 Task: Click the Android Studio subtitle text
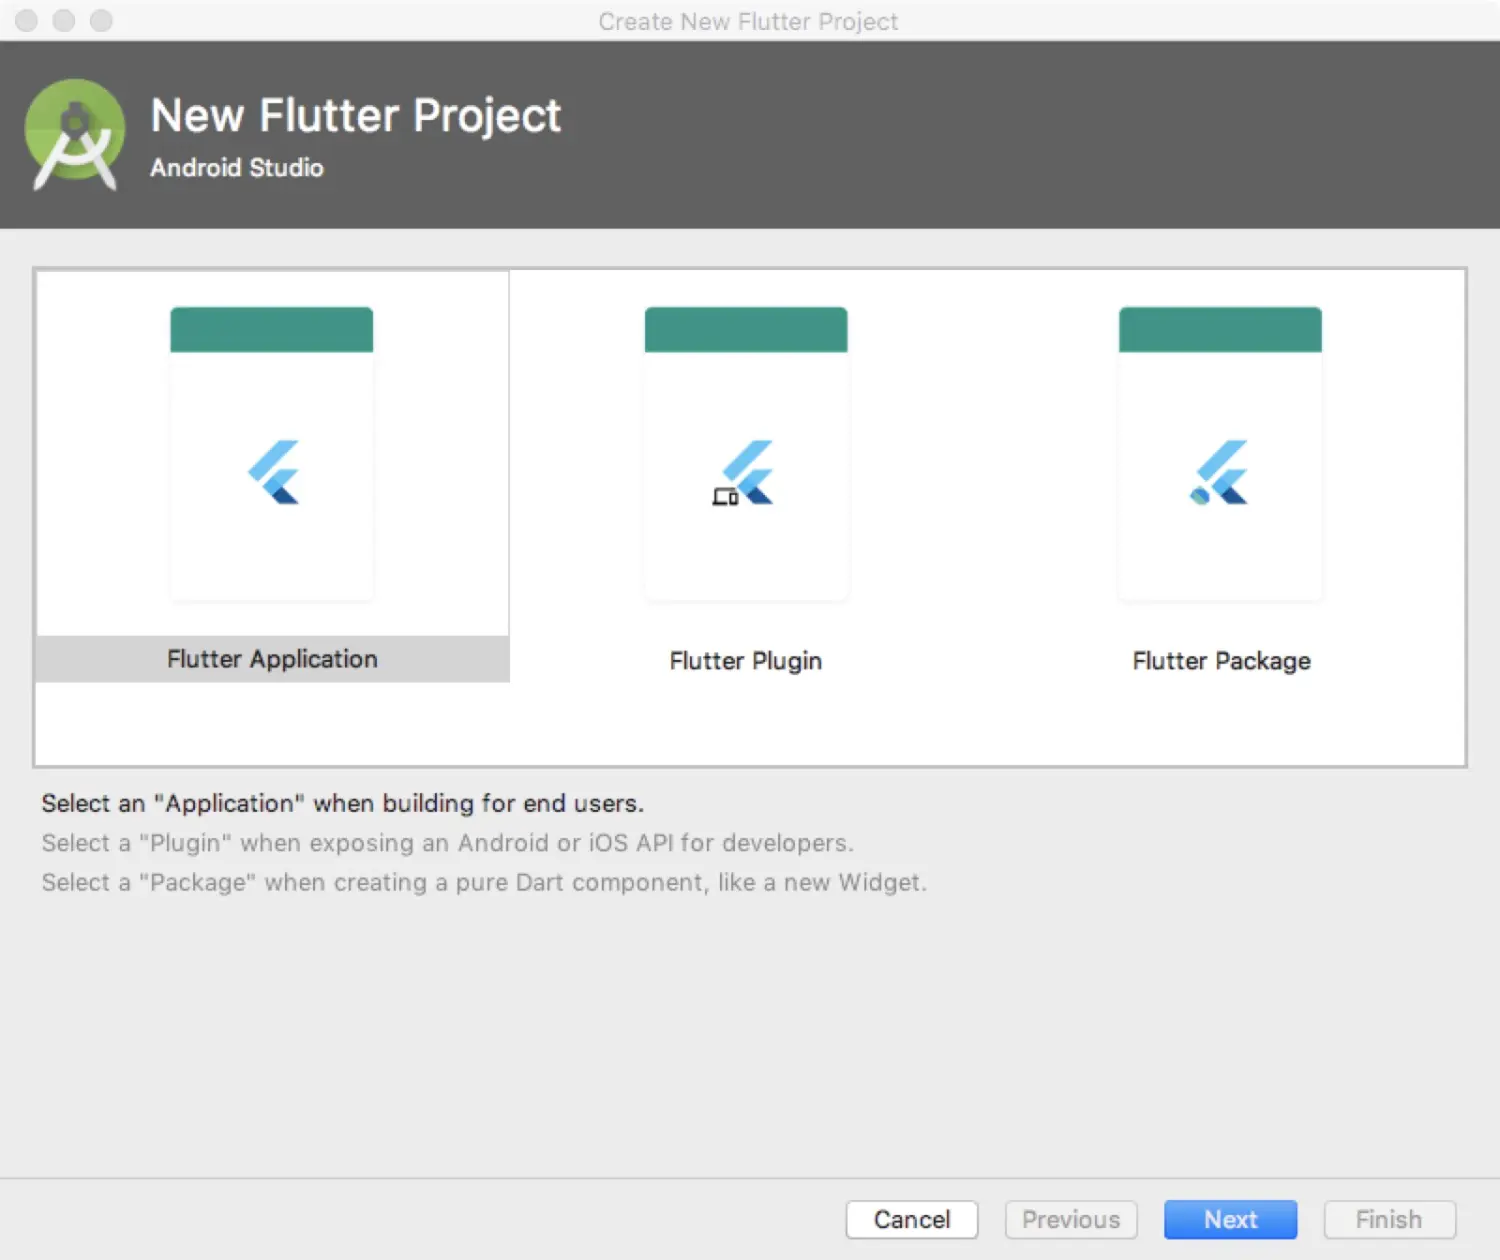(237, 167)
